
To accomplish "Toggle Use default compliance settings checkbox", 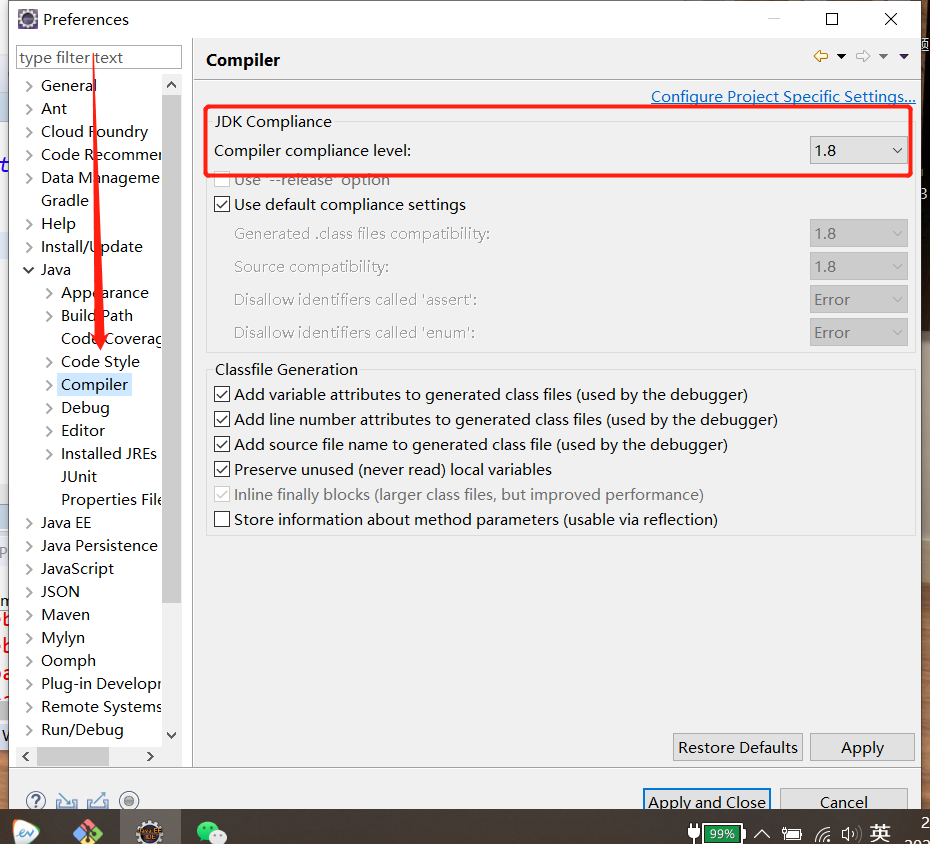I will pyautogui.click(x=222, y=205).
